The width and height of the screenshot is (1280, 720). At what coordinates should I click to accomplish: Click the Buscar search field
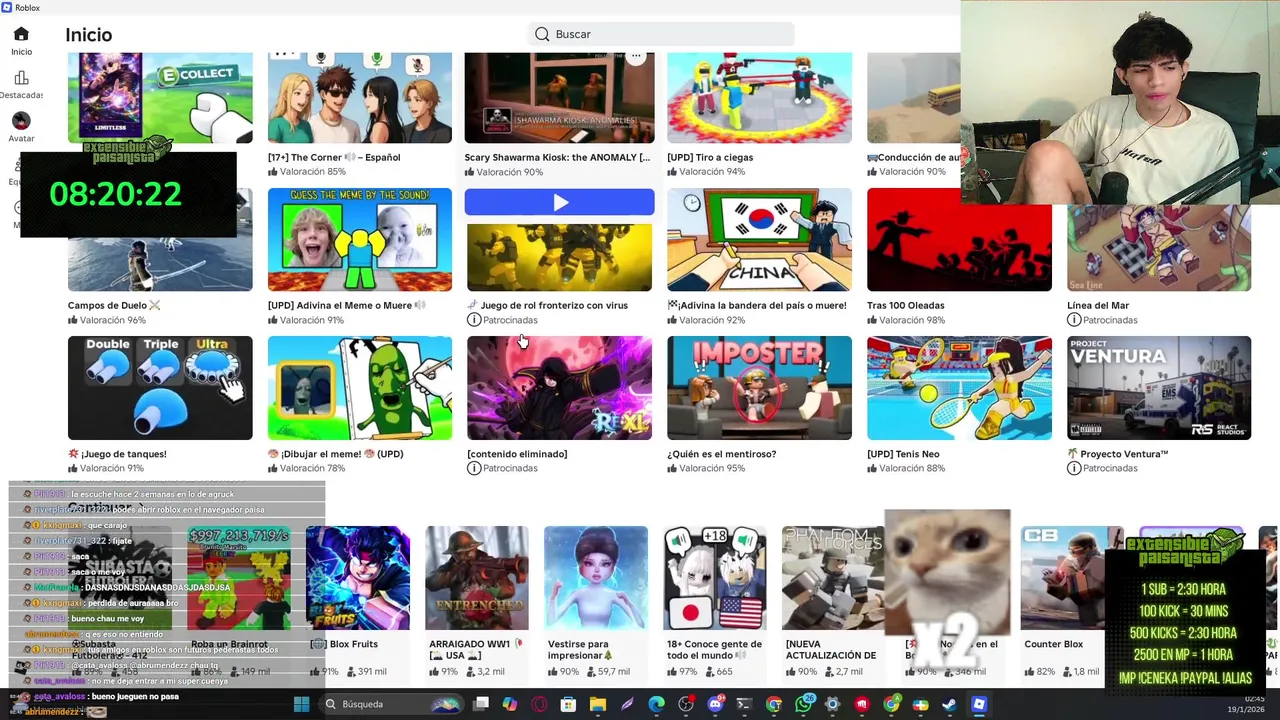point(662,34)
